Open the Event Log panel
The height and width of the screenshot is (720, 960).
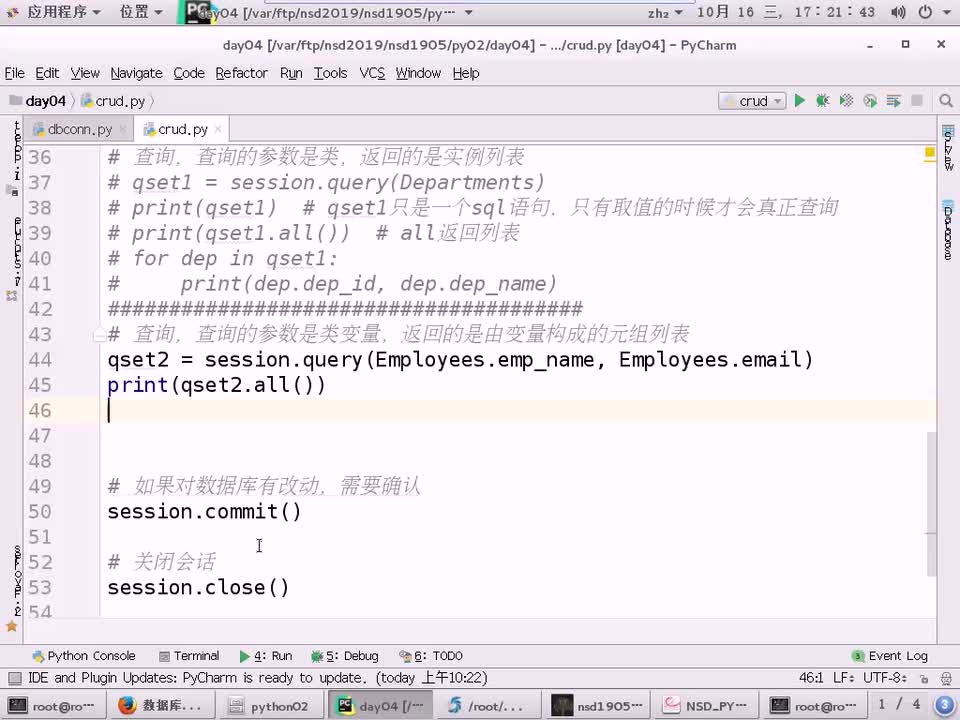coord(890,656)
